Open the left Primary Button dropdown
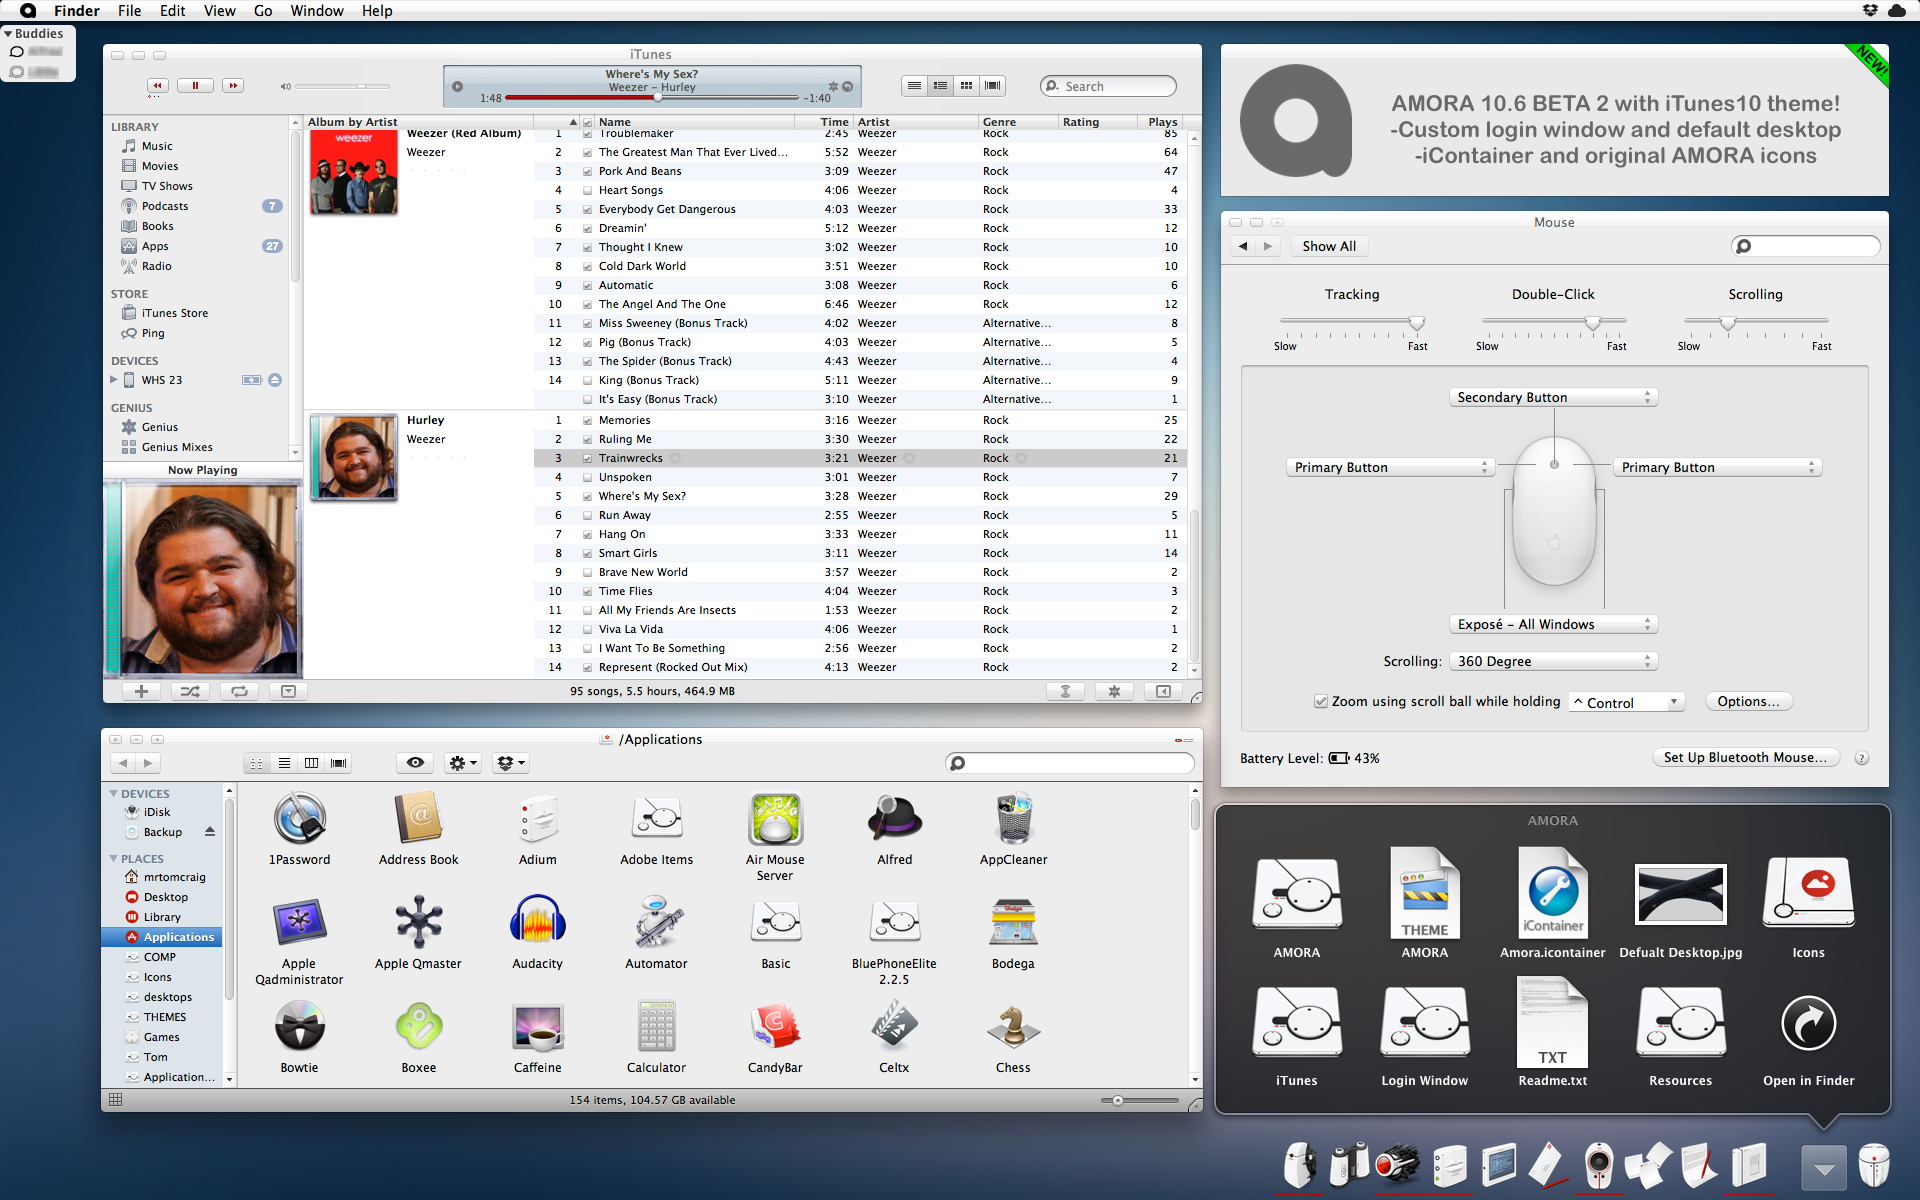 click(1390, 468)
